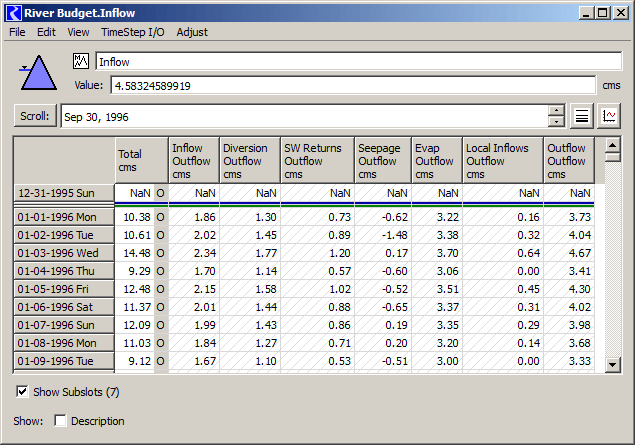Select the 01-03-1996 Wed row header
Viewport: 635px width, 445px height.
[x=64, y=253]
